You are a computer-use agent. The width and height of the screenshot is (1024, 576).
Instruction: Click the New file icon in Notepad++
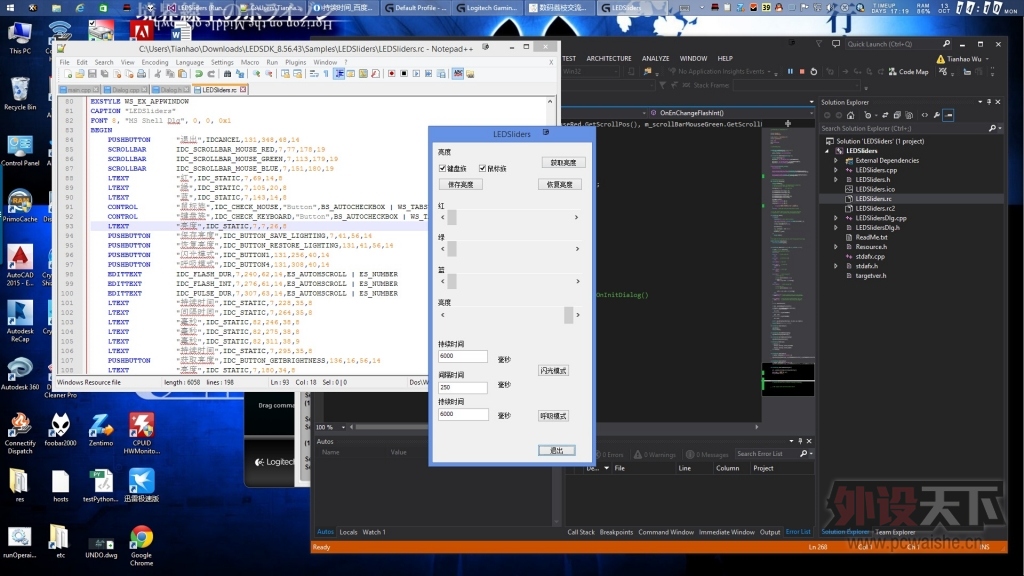67,74
